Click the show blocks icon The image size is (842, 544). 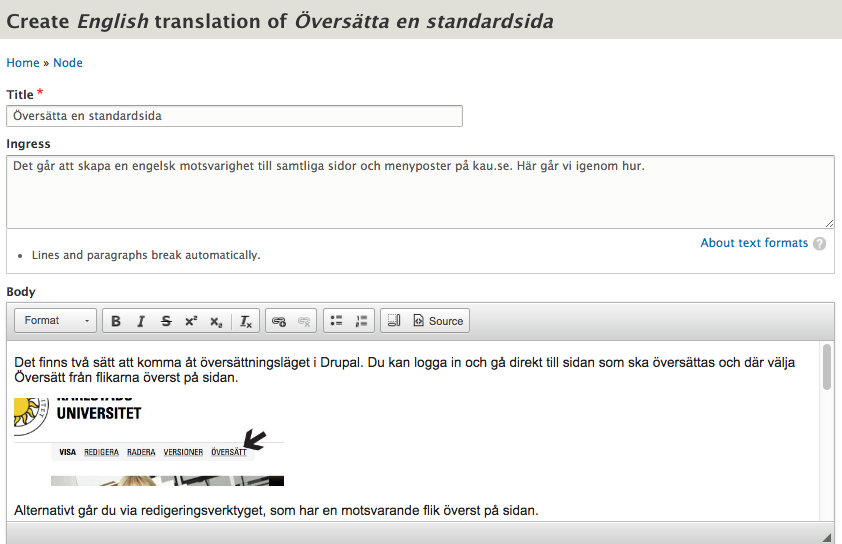[x=394, y=321]
